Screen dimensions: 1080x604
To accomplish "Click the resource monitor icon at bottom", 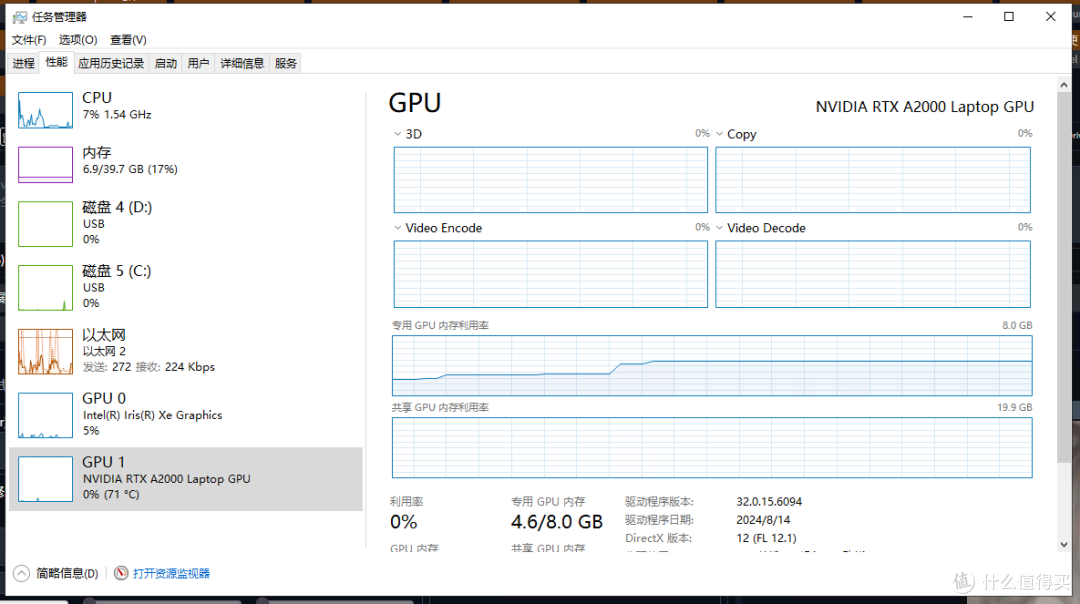I will pyautogui.click(x=121, y=573).
